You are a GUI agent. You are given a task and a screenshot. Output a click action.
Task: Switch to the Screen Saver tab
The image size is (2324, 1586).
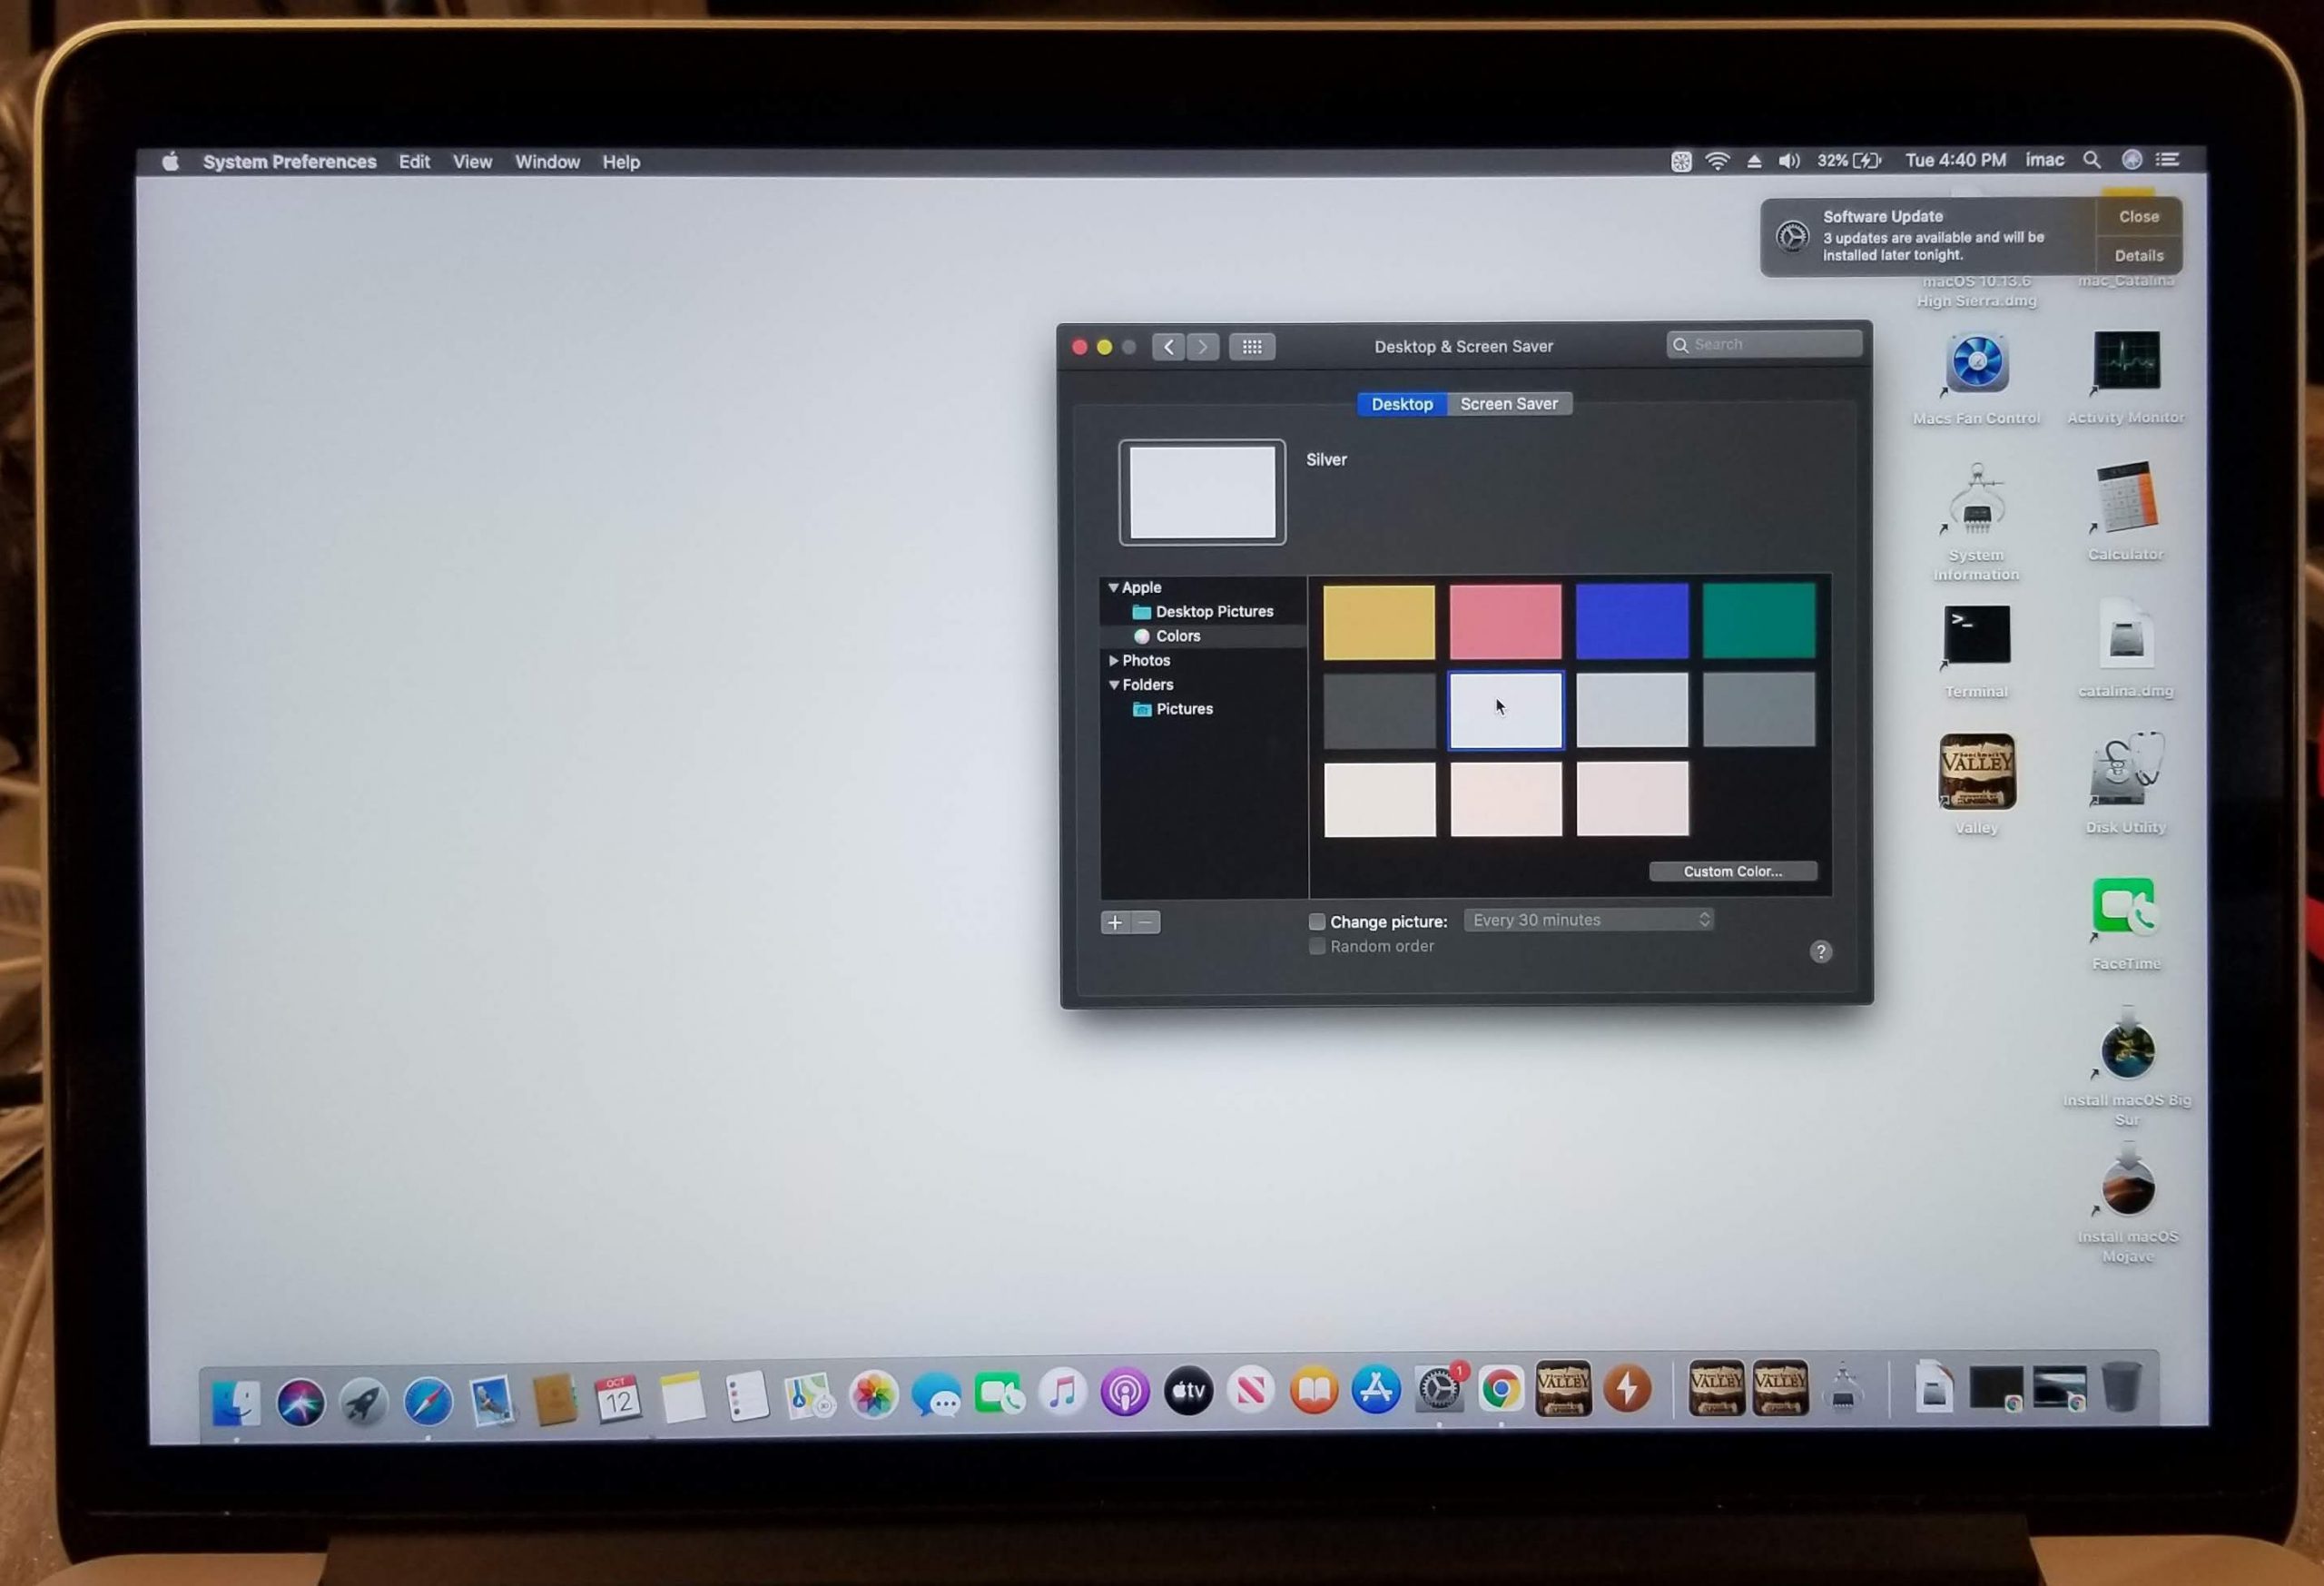coord(1508,404)
